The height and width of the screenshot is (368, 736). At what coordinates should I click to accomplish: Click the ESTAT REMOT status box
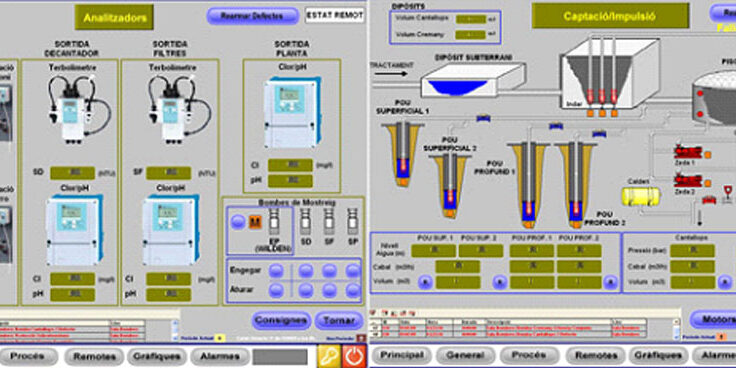(335, 15)
